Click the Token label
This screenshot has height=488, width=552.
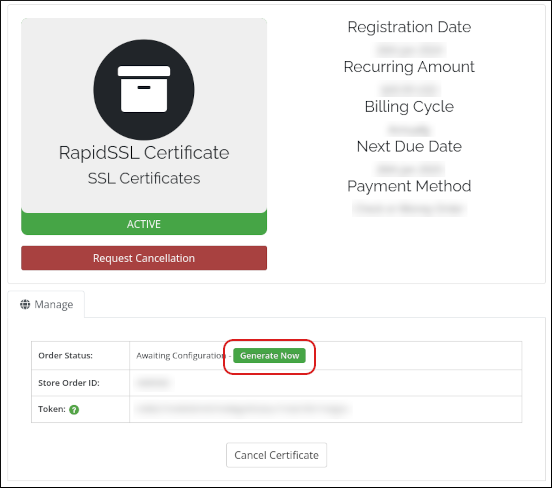coord(52,409)
